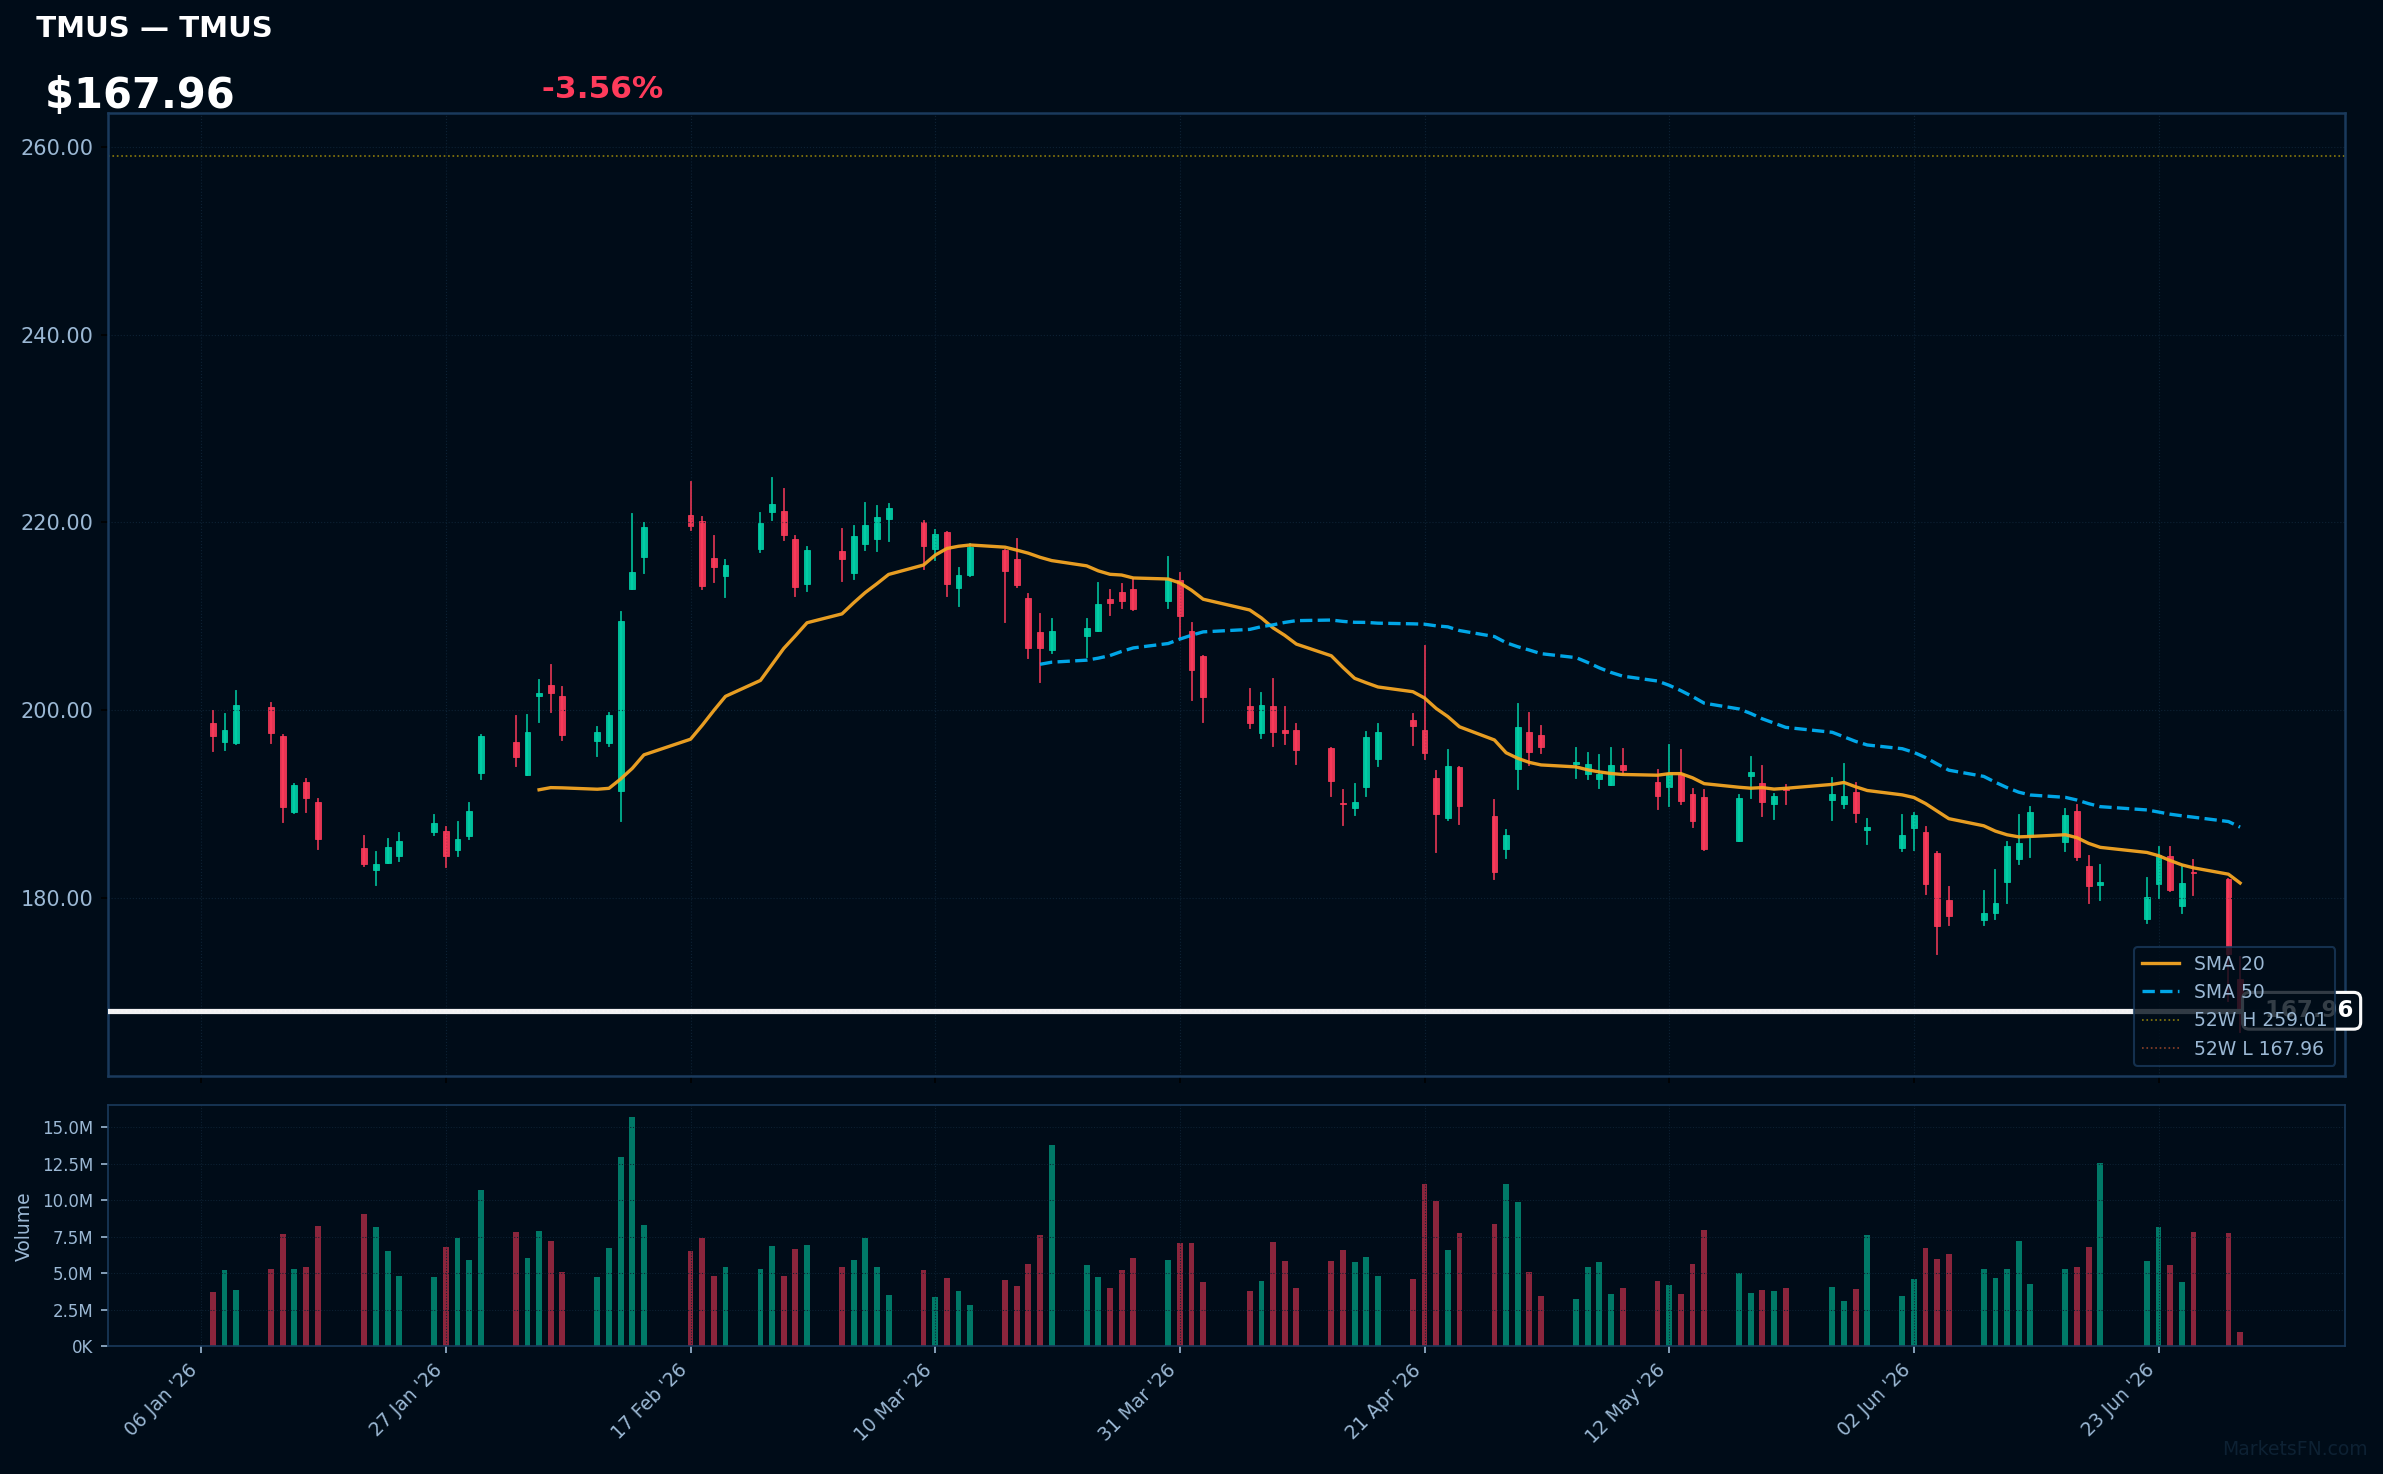The width and height of the screenshot is (2383, 1474).
Task: Click the -3.56% change value
Action: pyautogui.click(x=602, y=88)
